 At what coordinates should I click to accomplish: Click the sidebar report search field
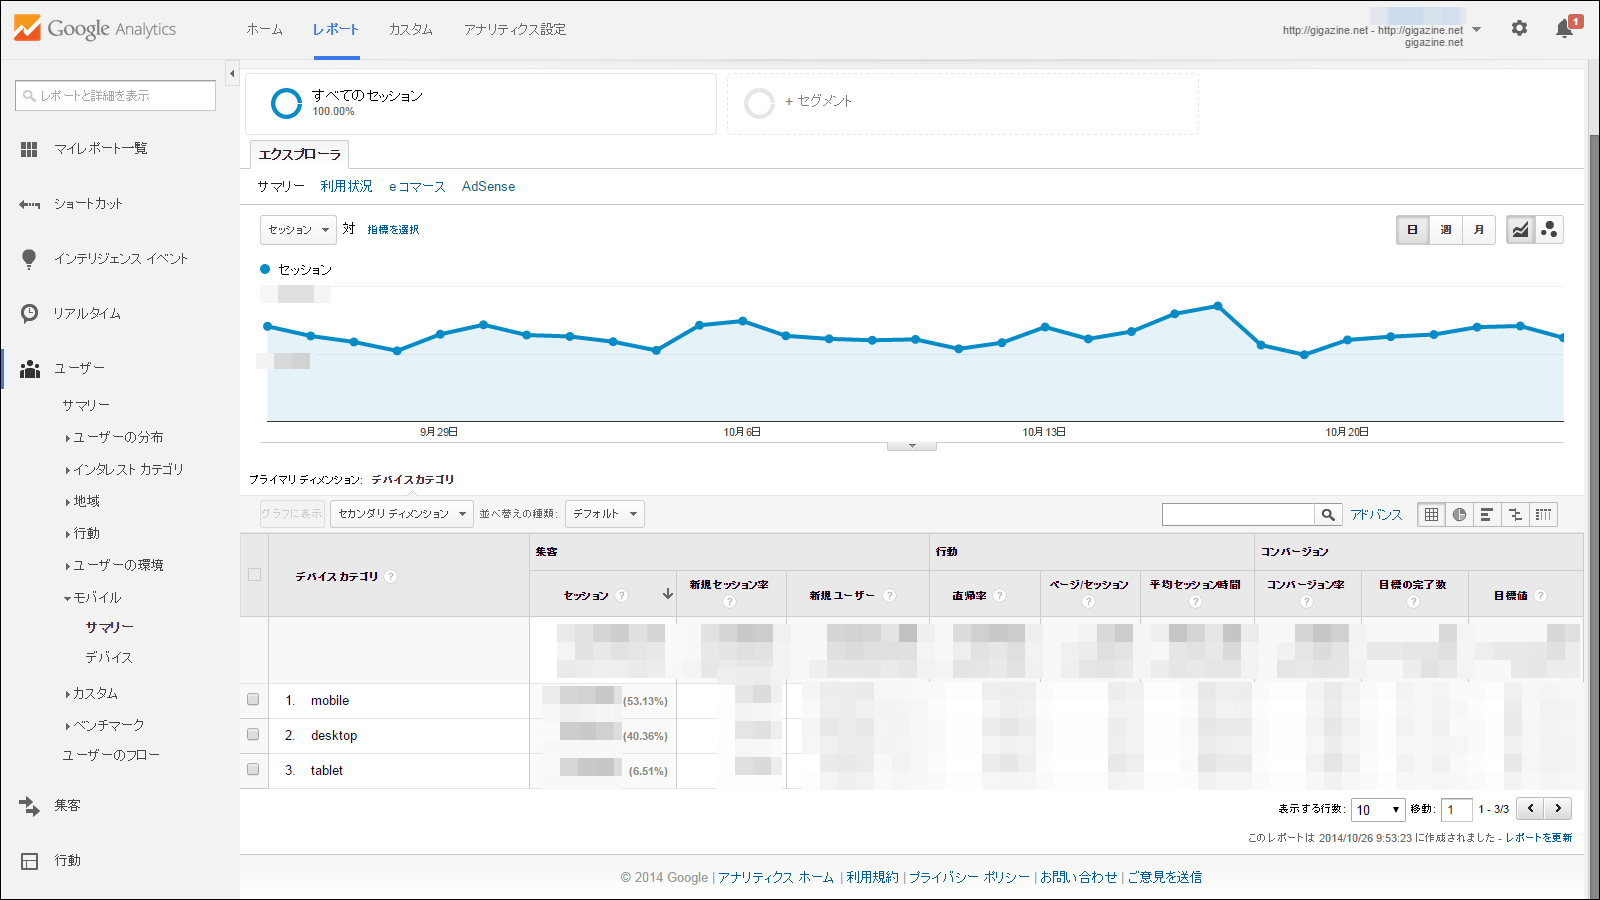point(116,96)
